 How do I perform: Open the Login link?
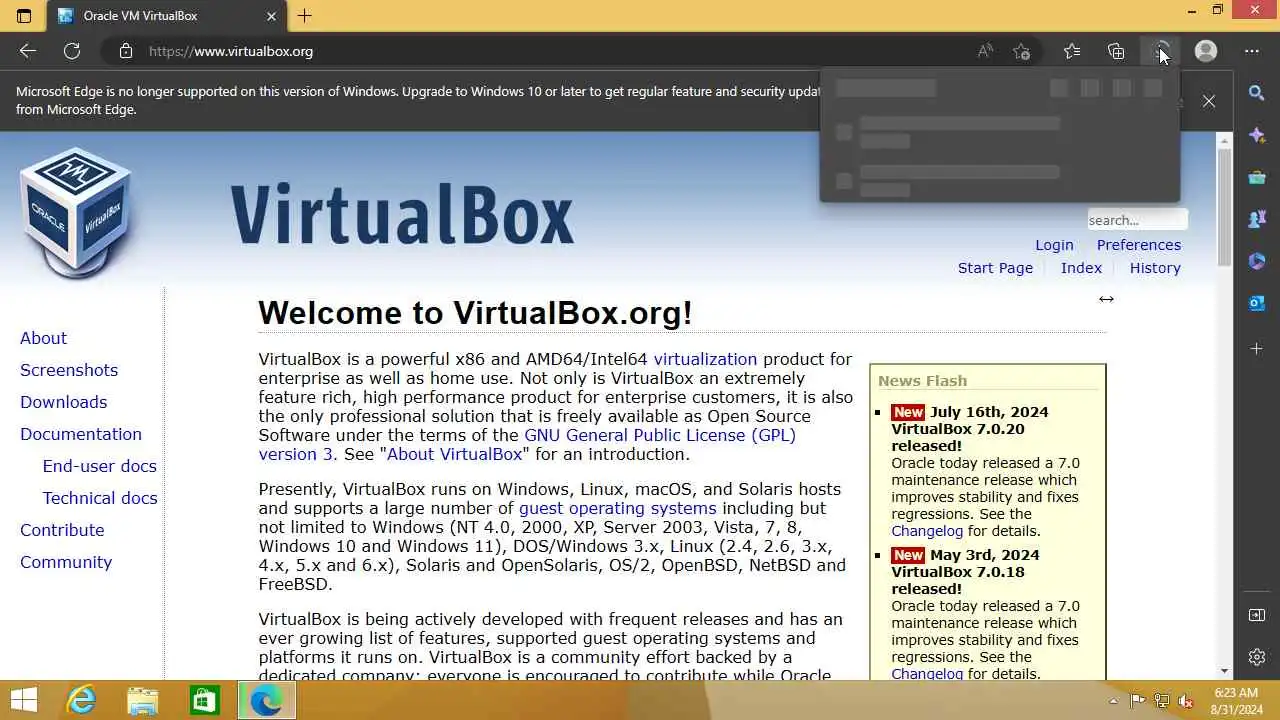click(x=1054, y=245)
